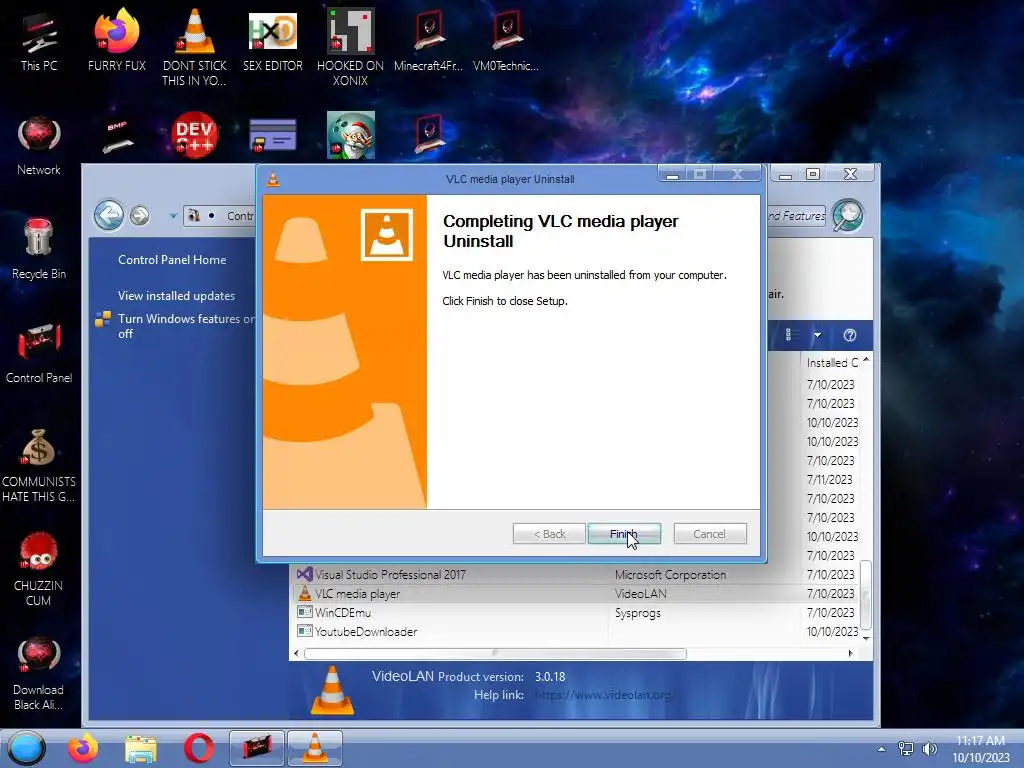1024x768 pixels.
Task: Click left scroll arrow of program list
Action: point(296,654)
